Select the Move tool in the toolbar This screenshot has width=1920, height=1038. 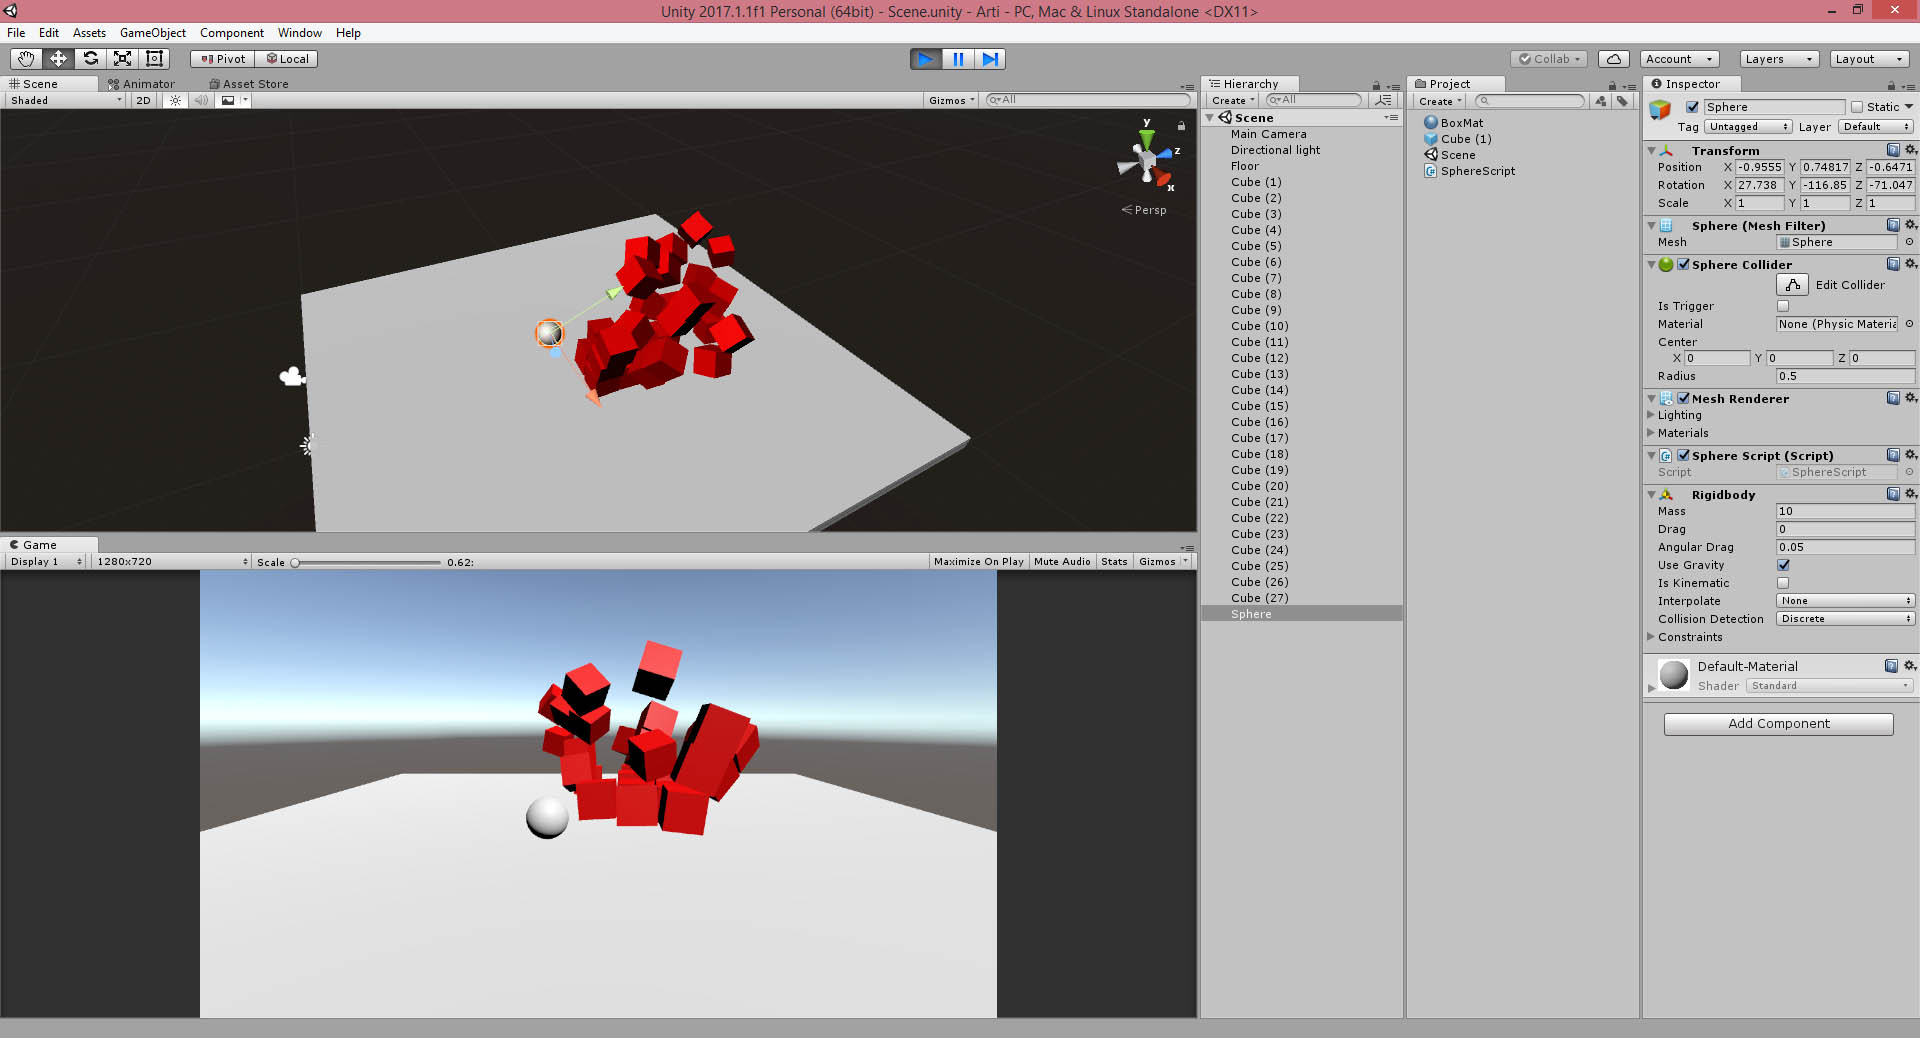point(58,59)
